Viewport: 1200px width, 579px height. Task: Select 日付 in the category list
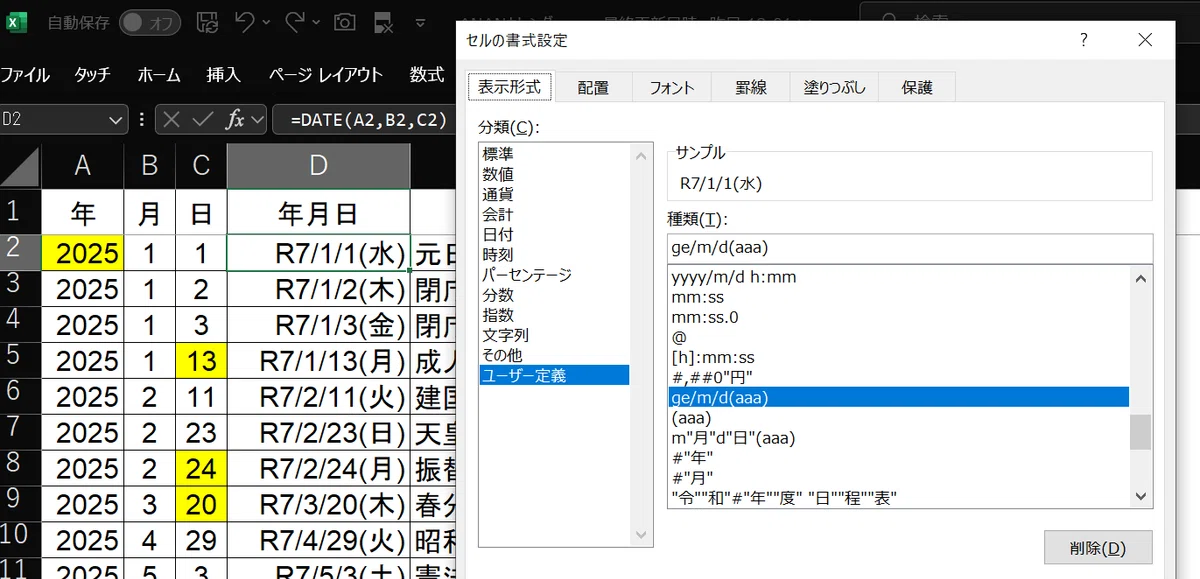[499, 234]
